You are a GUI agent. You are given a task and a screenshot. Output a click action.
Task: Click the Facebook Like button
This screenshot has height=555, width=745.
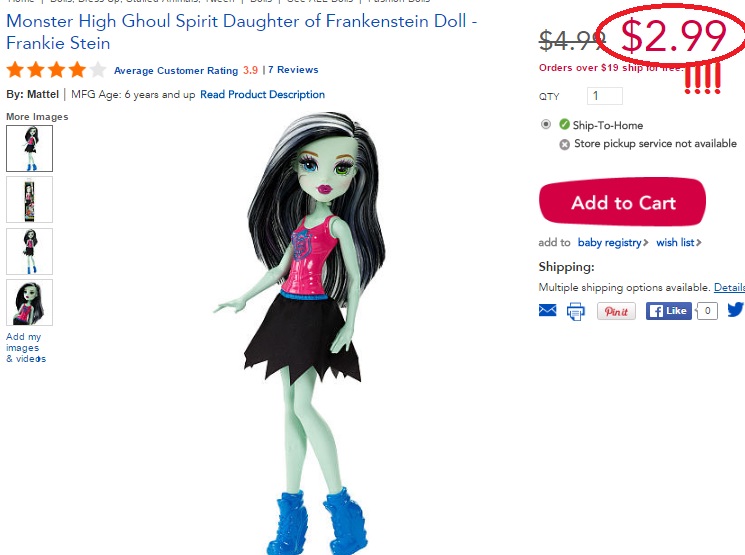[x=669, y=311]
